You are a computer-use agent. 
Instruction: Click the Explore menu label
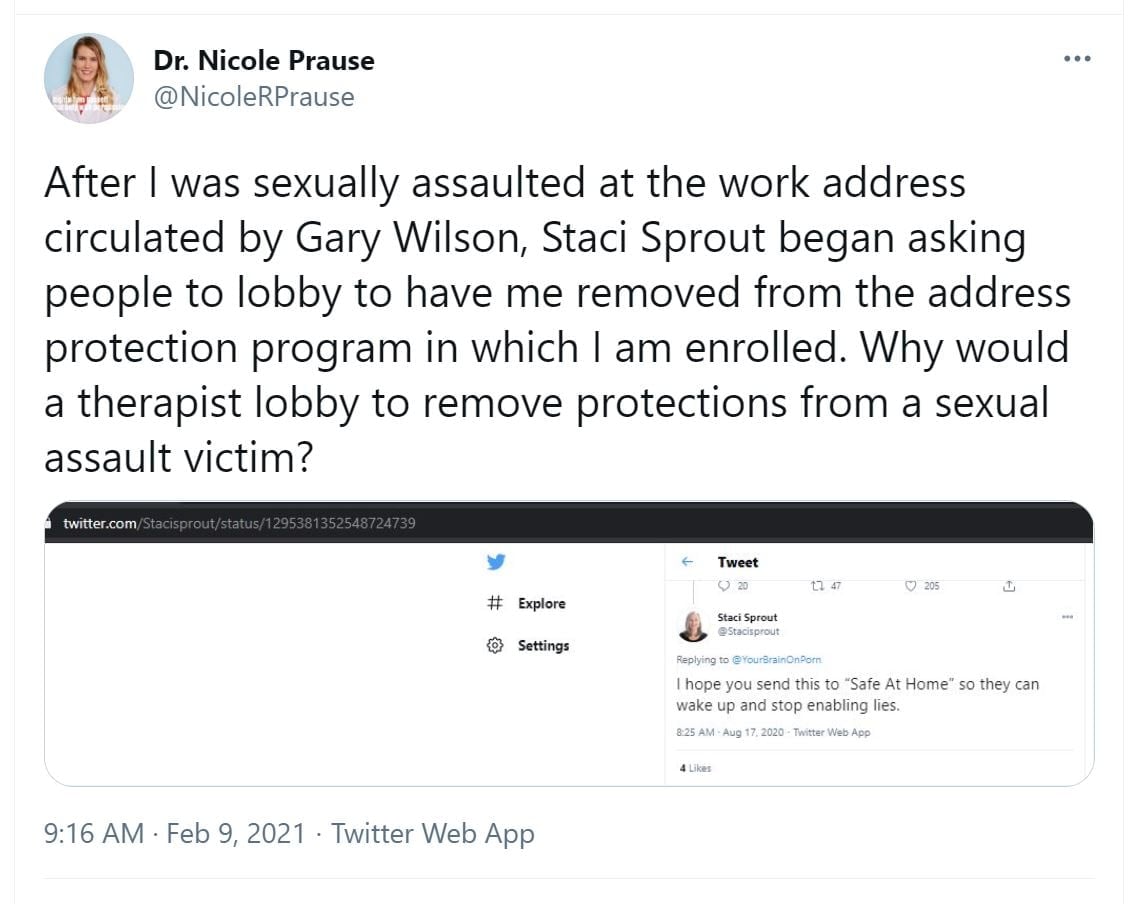541,604
